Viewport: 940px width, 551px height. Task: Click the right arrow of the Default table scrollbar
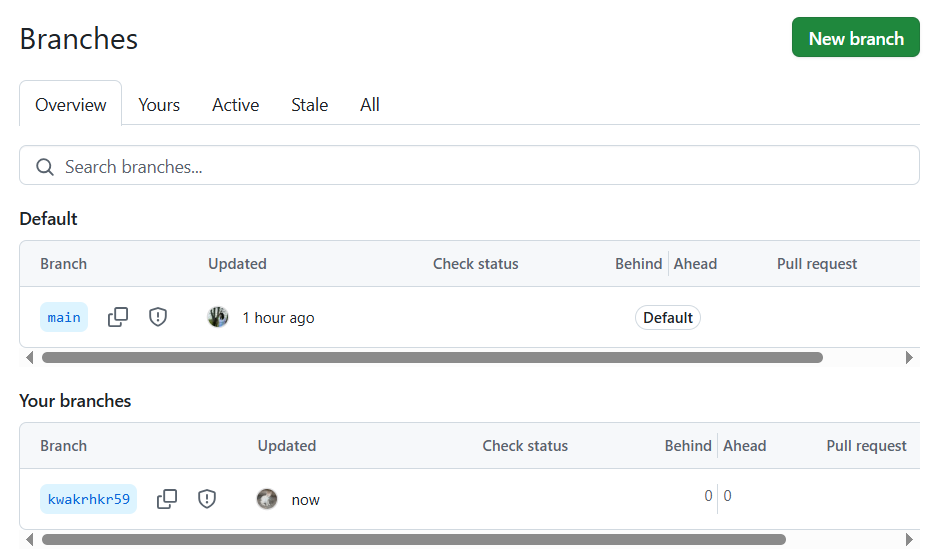coord(909,357)
